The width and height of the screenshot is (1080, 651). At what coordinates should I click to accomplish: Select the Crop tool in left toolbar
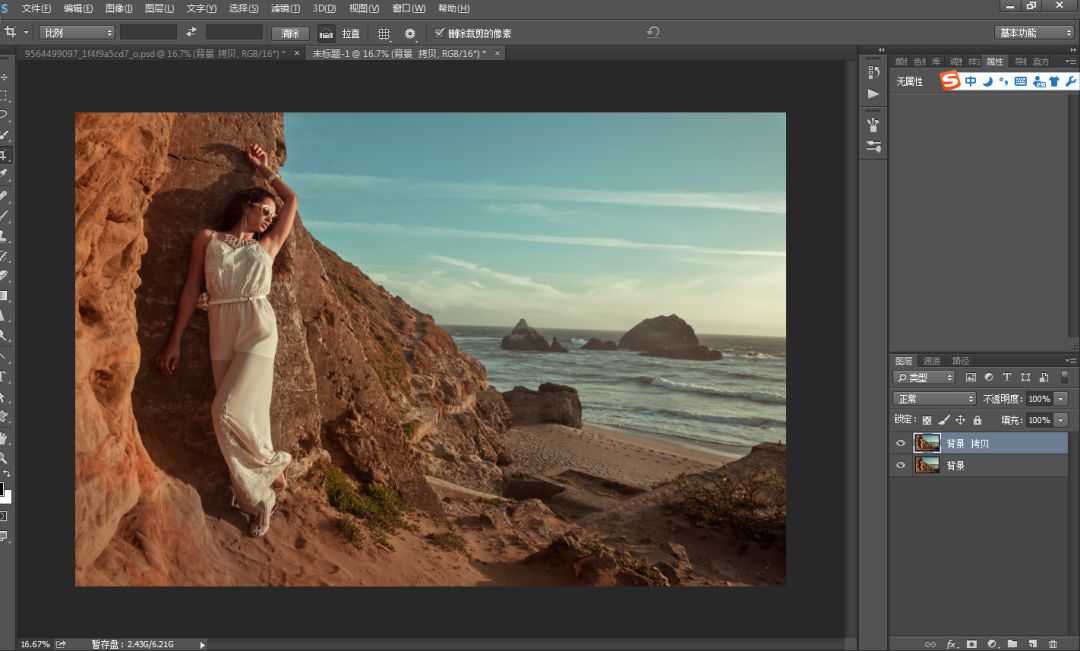coord(4,155)
